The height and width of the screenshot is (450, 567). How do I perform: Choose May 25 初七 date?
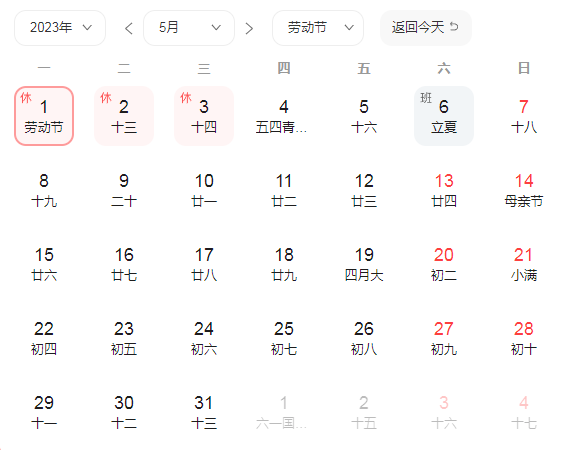284,338
